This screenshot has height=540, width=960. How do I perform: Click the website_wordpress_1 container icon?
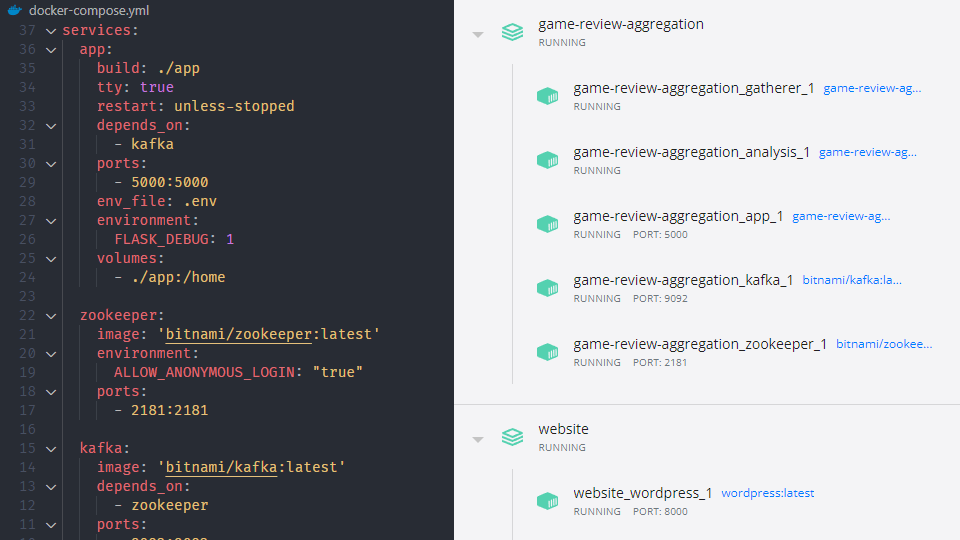pos(547,501)
